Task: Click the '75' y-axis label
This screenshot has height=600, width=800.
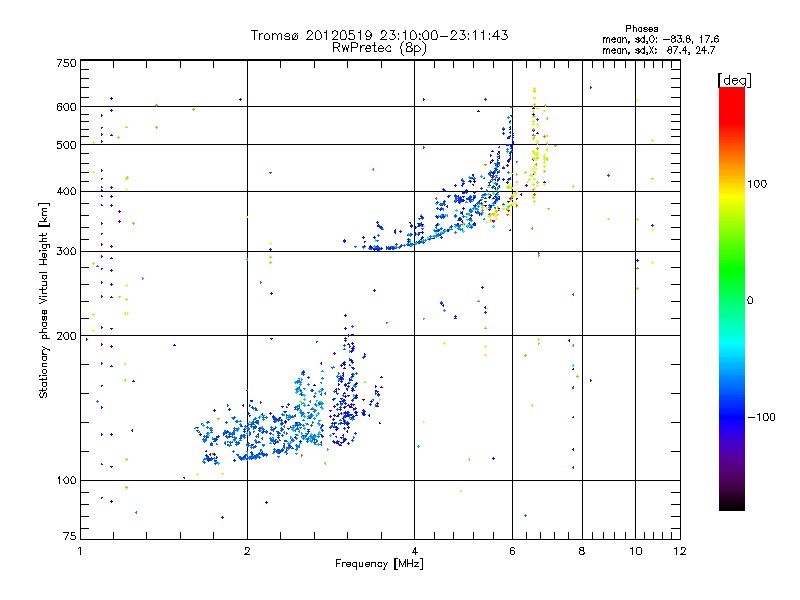Action: 70,536
